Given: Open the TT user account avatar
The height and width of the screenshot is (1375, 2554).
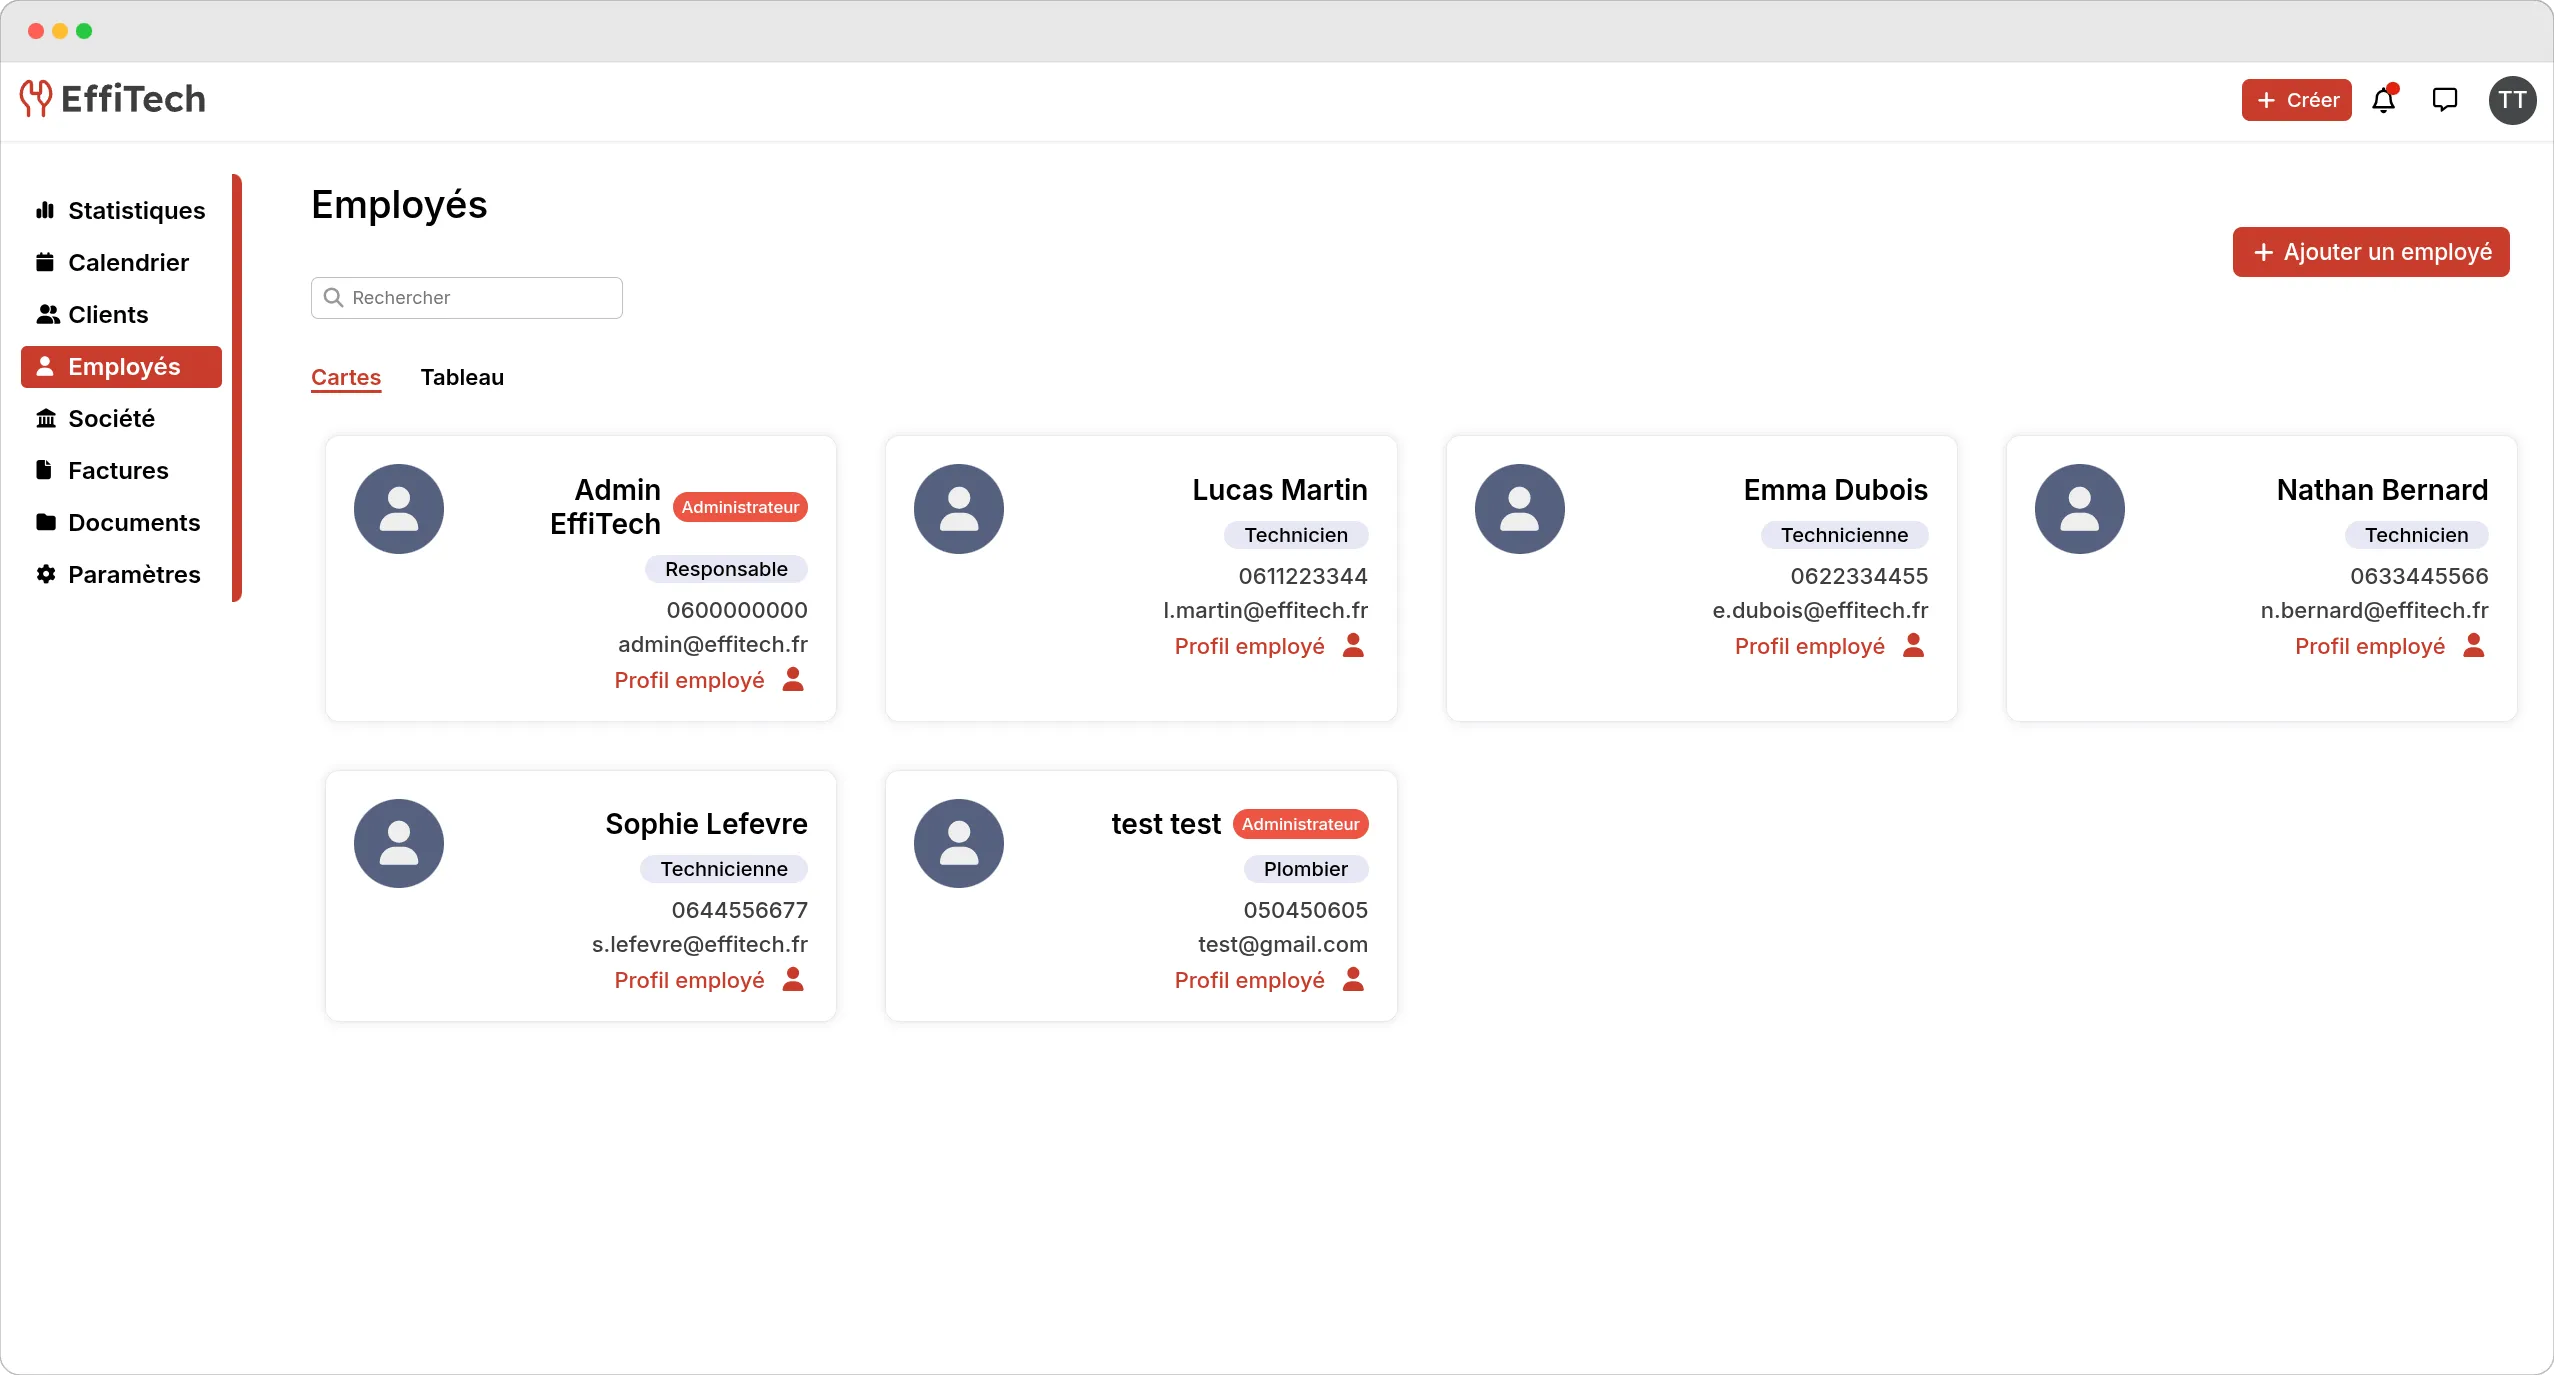Looking at the screenshot, I should coord(2510,99).
